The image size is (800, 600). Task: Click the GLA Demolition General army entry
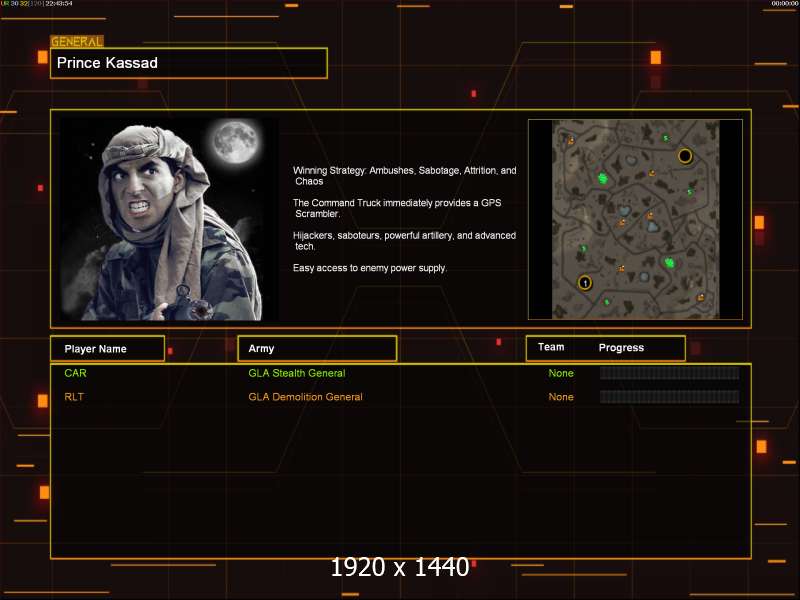[306, 397]
